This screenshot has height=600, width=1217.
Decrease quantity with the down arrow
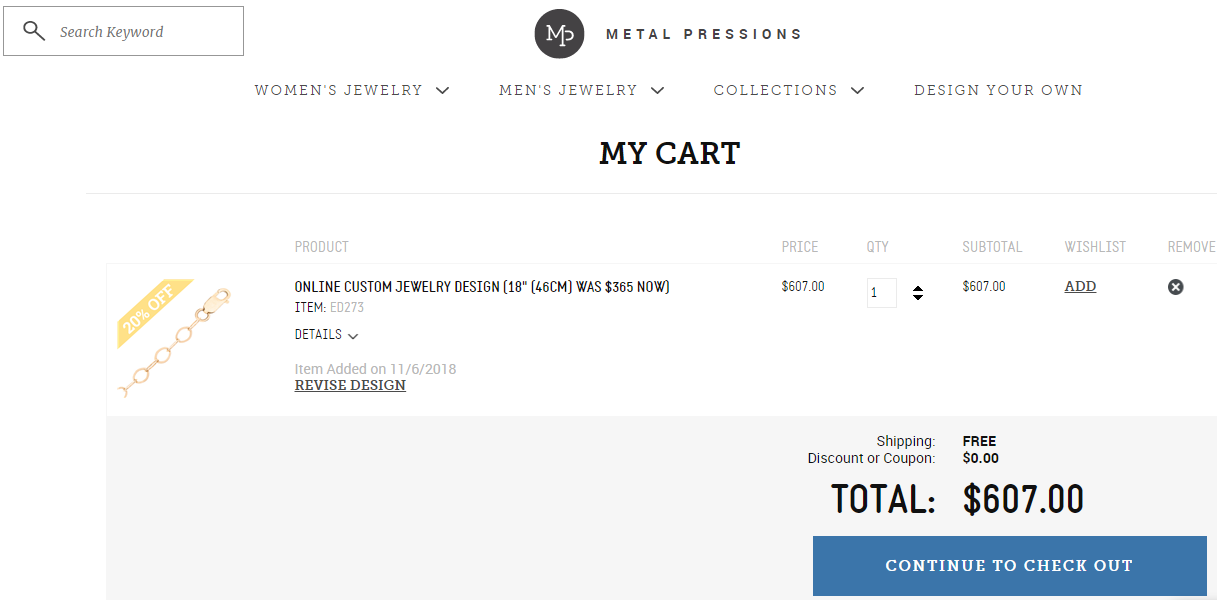pyautogui.click(x=918, y=297)
